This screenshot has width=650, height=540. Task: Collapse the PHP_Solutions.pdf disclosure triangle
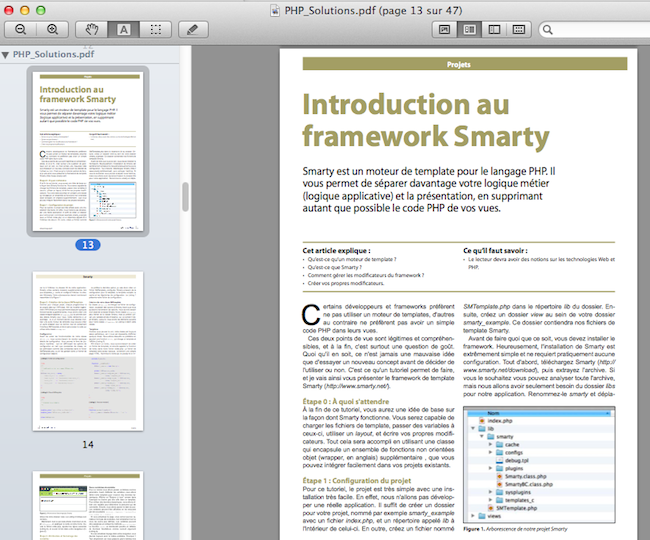5,55
